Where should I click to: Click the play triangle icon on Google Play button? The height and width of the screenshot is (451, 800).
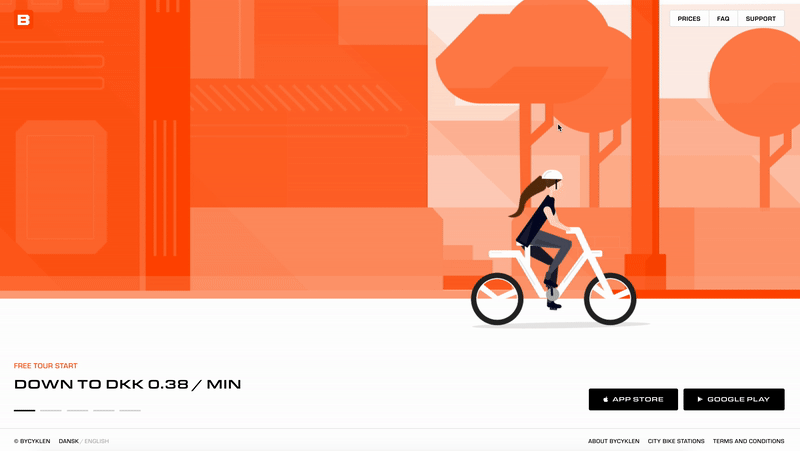tap(700, 399)
